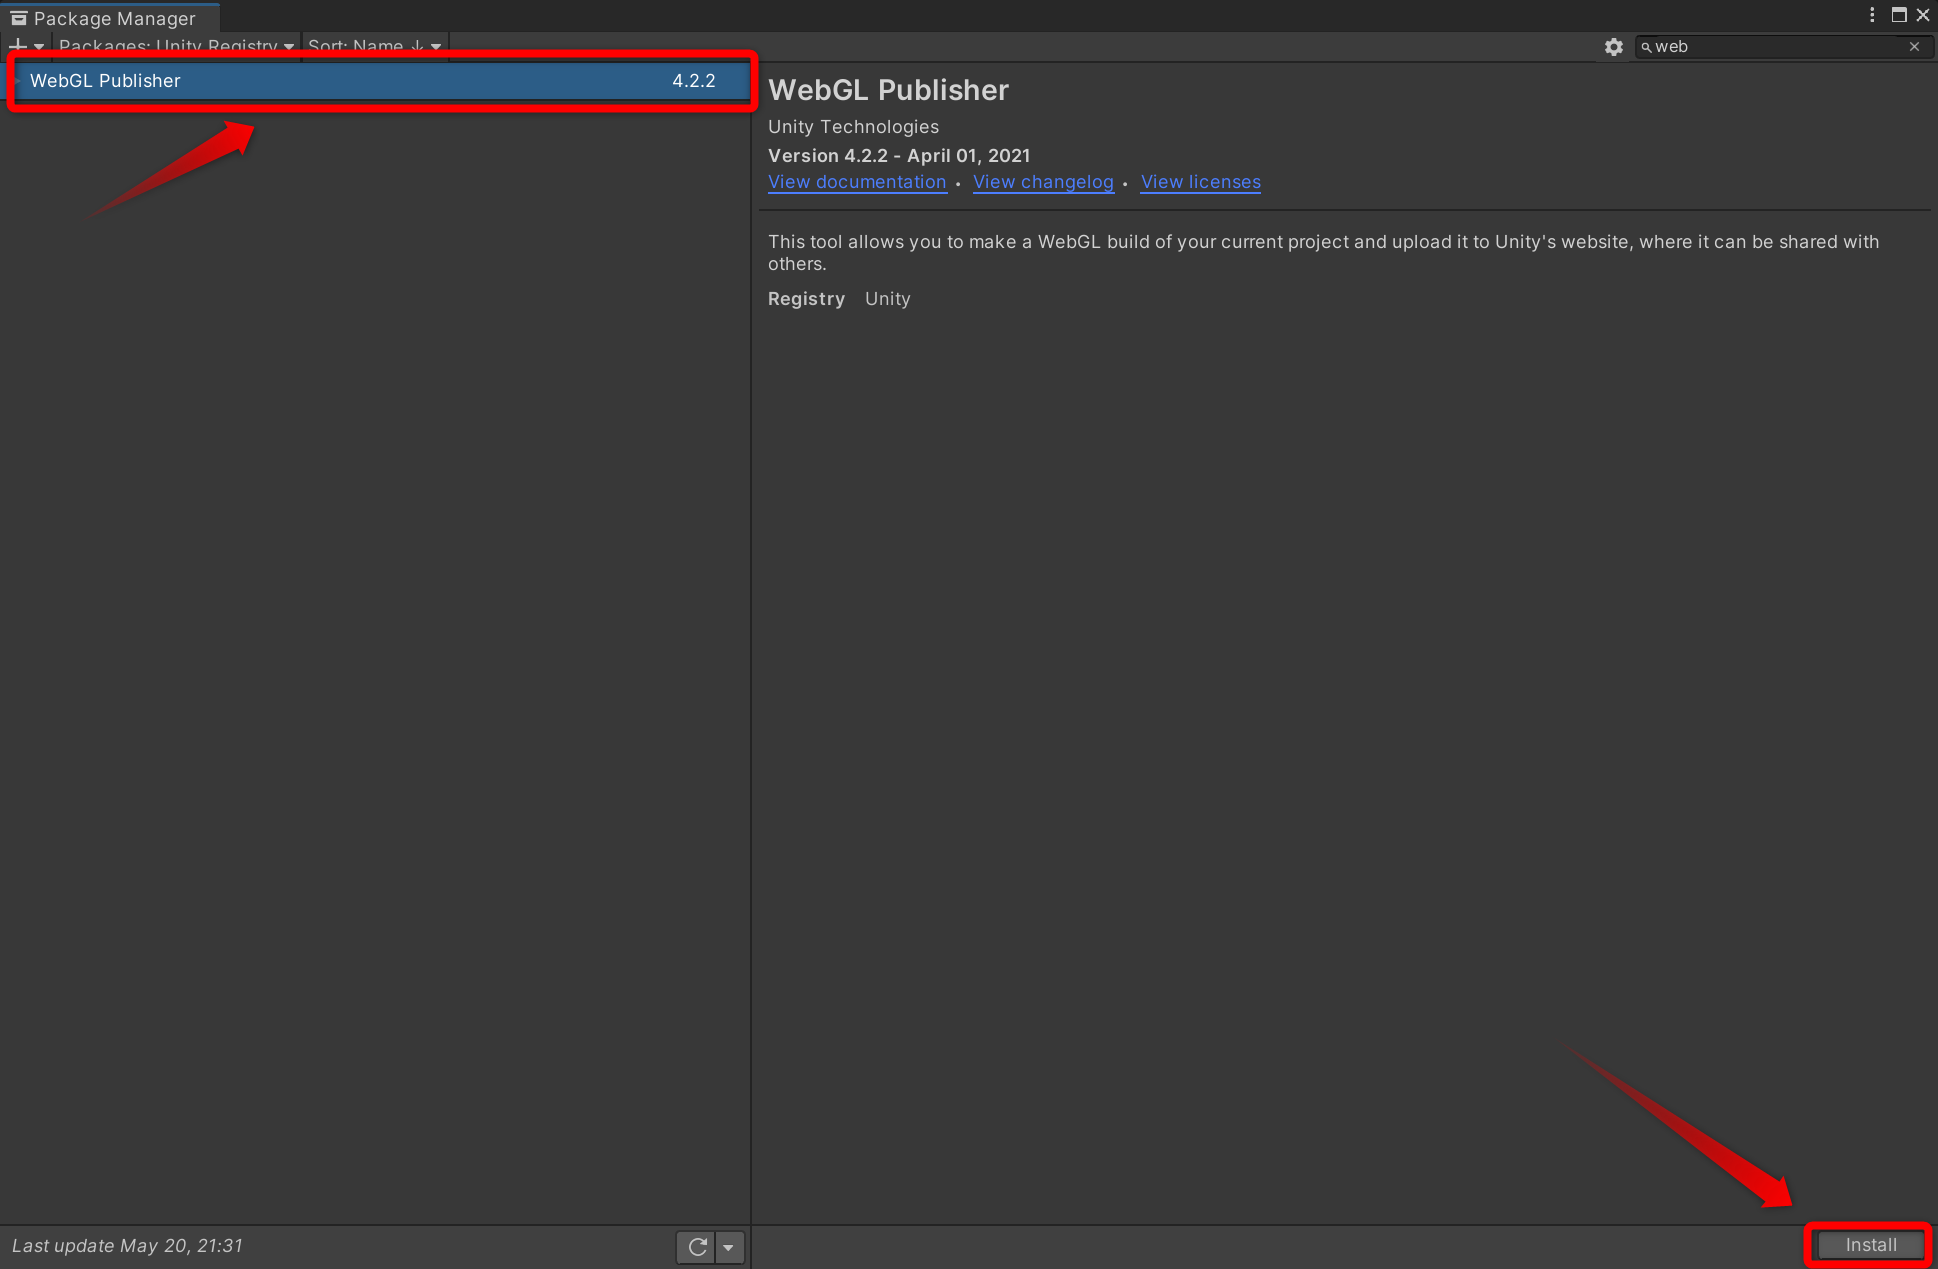Viewport: 1938px width, 1269px height.
Task: Open the View changelog link
Action: [x=1043, y=182]
